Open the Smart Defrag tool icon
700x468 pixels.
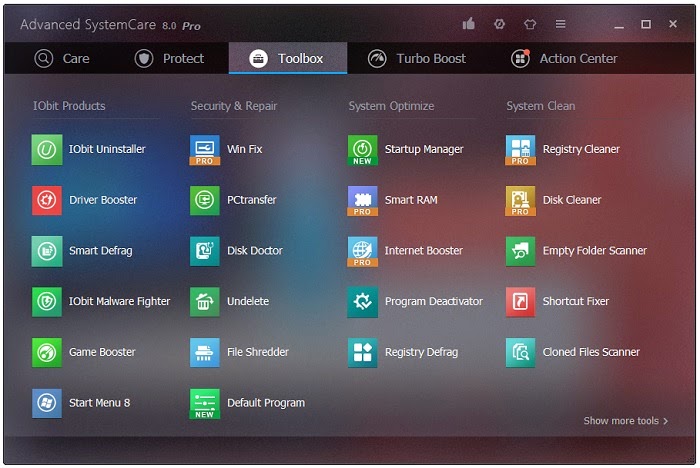tap(47, 251)
